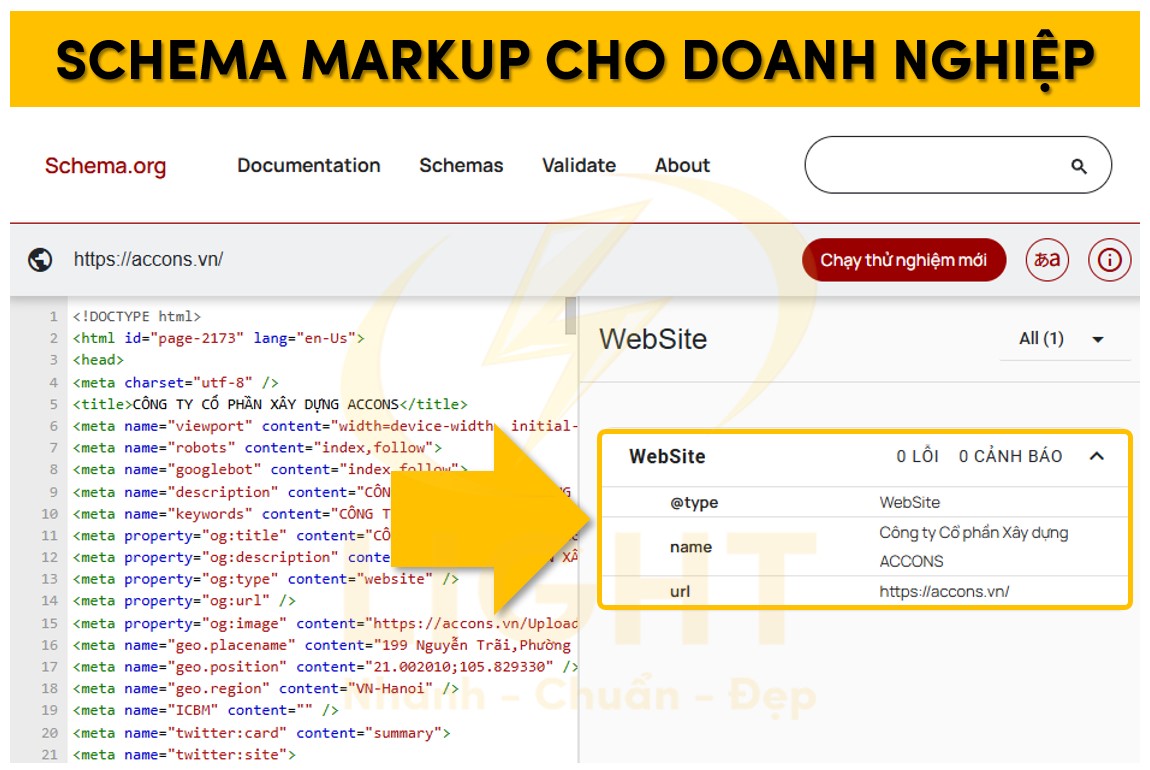1150x770 pixels.
Task: Open the Validate menu item
Action: (x=579, y=165)
